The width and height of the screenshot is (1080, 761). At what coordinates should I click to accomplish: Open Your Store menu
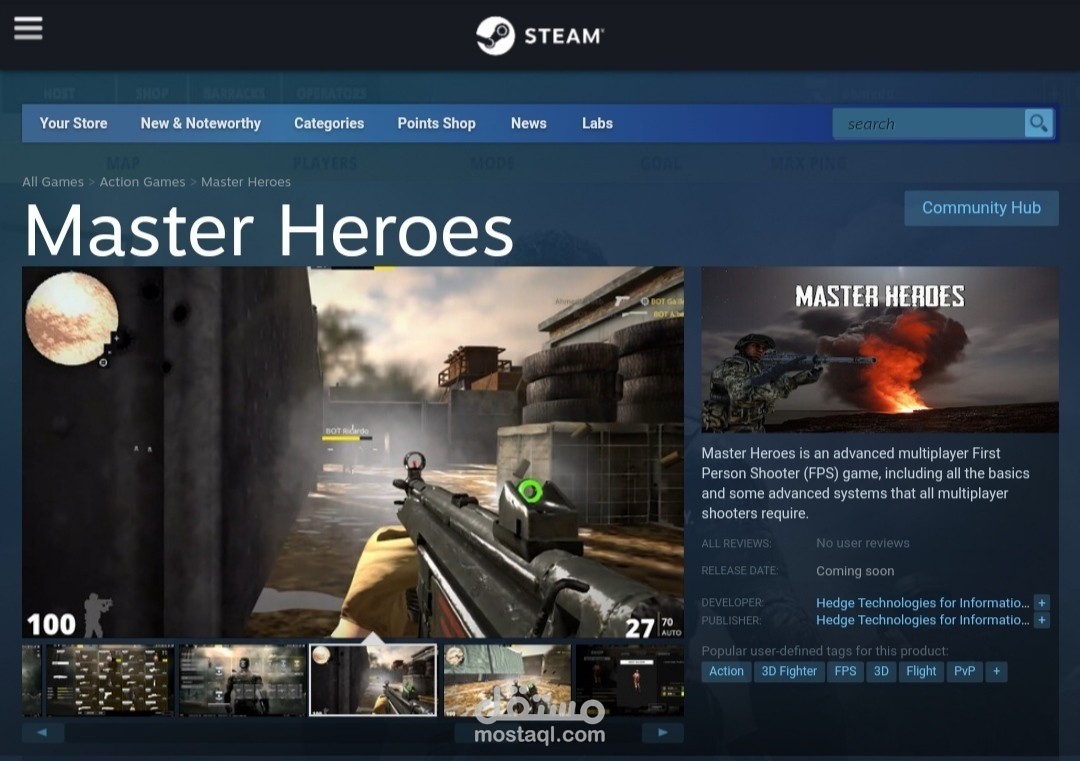[x=73, y=123]
